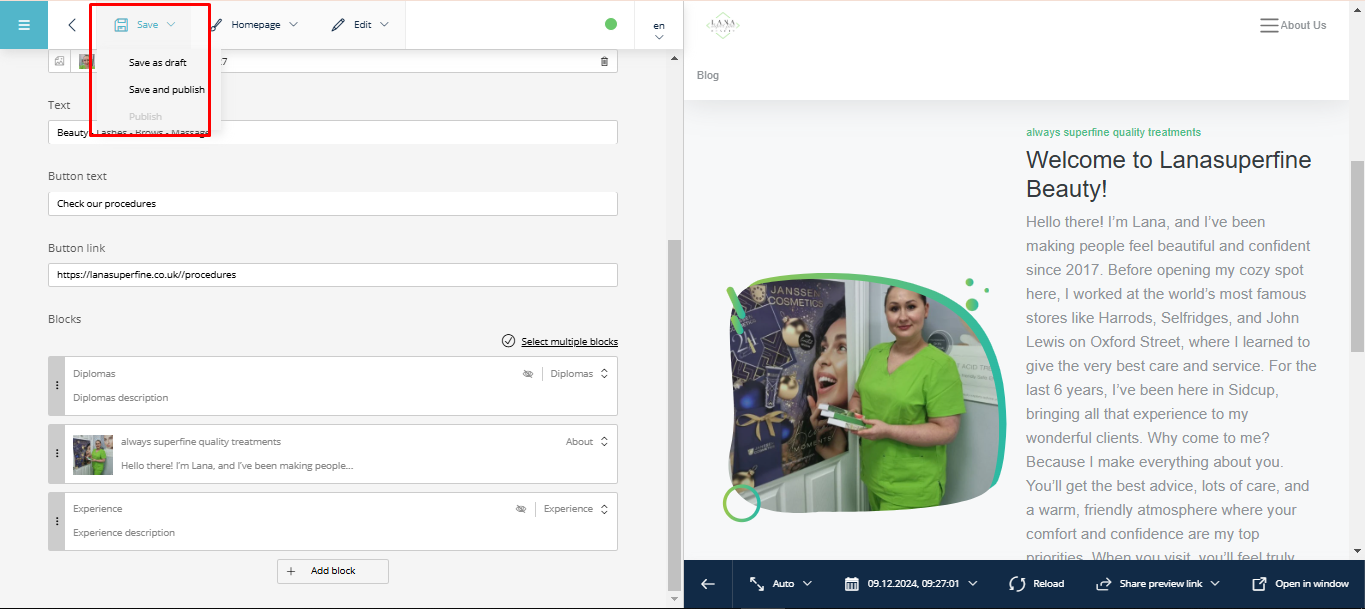Choose Save as draft from menu

pos(157,63)
